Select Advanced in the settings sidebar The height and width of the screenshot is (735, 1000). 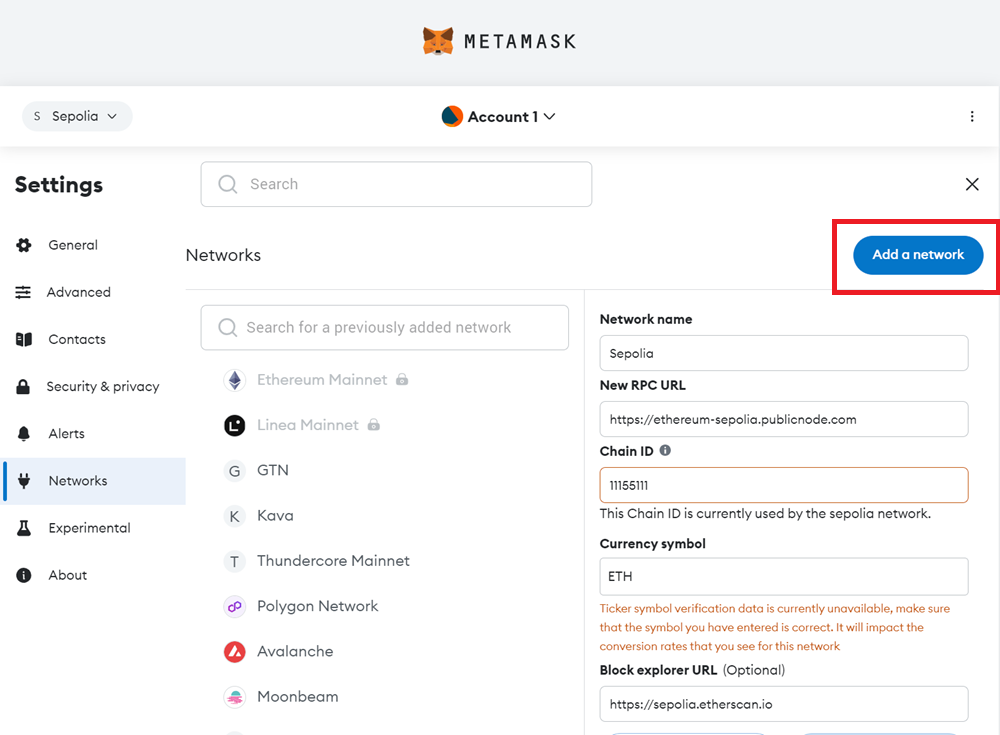[78, 292]
